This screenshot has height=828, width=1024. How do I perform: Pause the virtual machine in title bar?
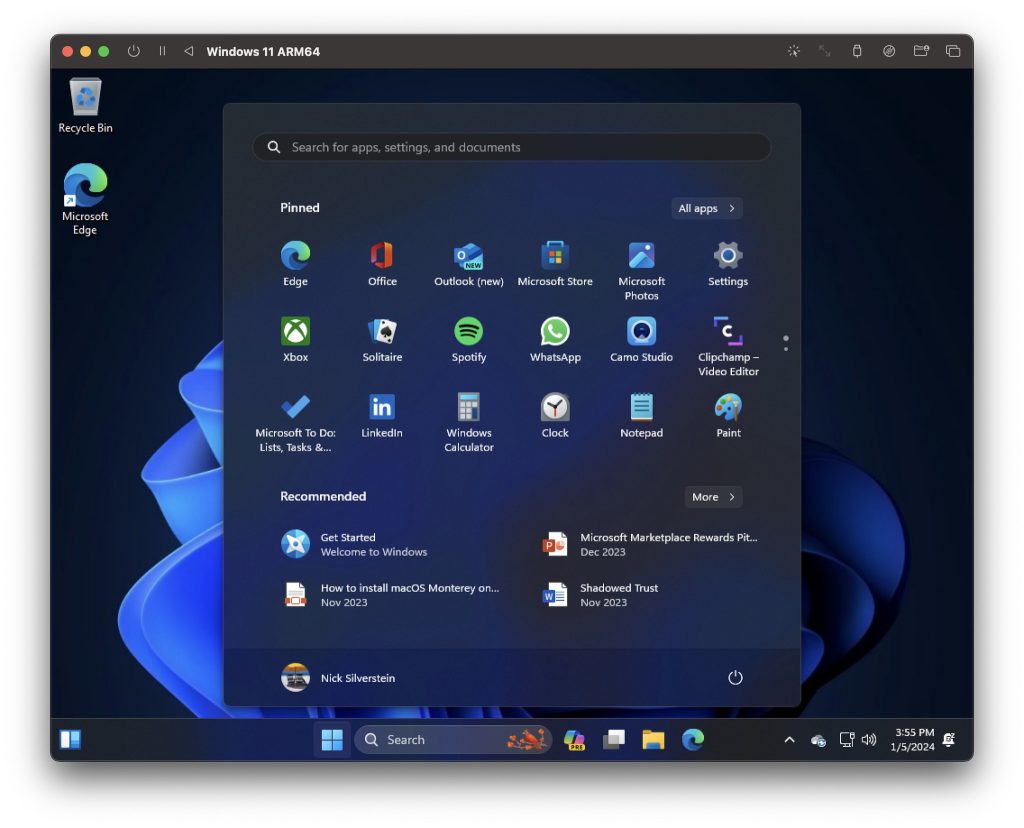tap(162, 51)
